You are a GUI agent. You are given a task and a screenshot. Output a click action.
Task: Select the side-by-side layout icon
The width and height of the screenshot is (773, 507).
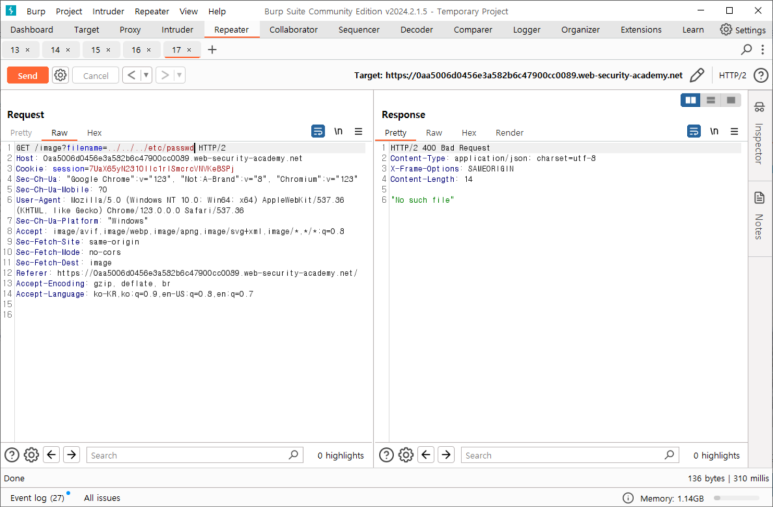pyautogui.click(x=691, y=100)
